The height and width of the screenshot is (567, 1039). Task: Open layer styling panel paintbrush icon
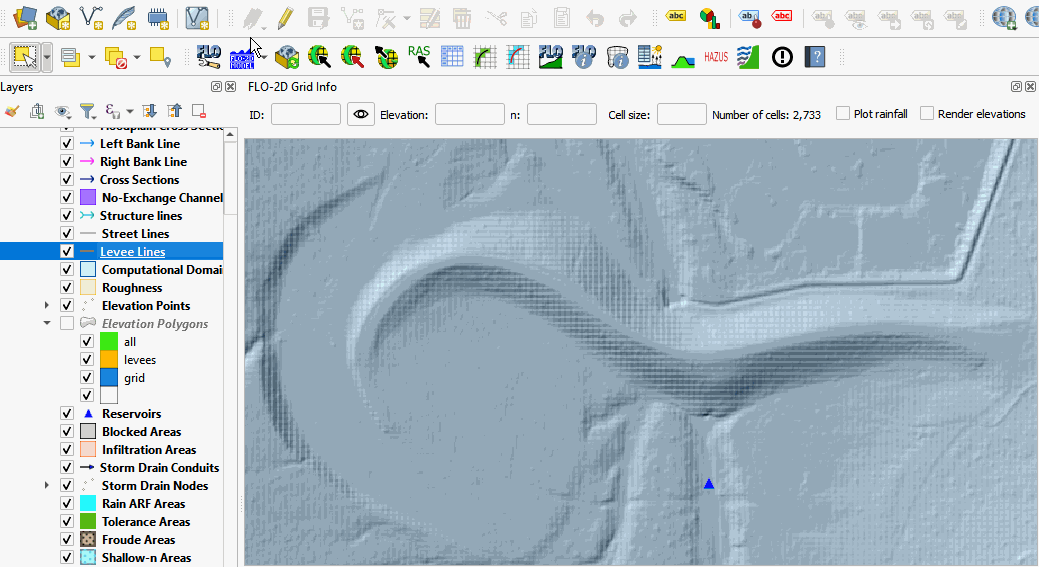coord(12,111)
